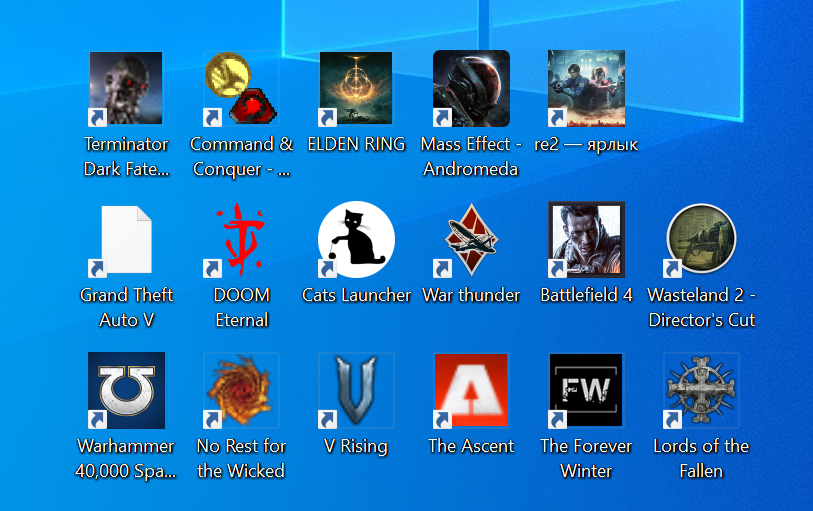Click the 'DOOM Eternal' text label

tap(242, 307)
